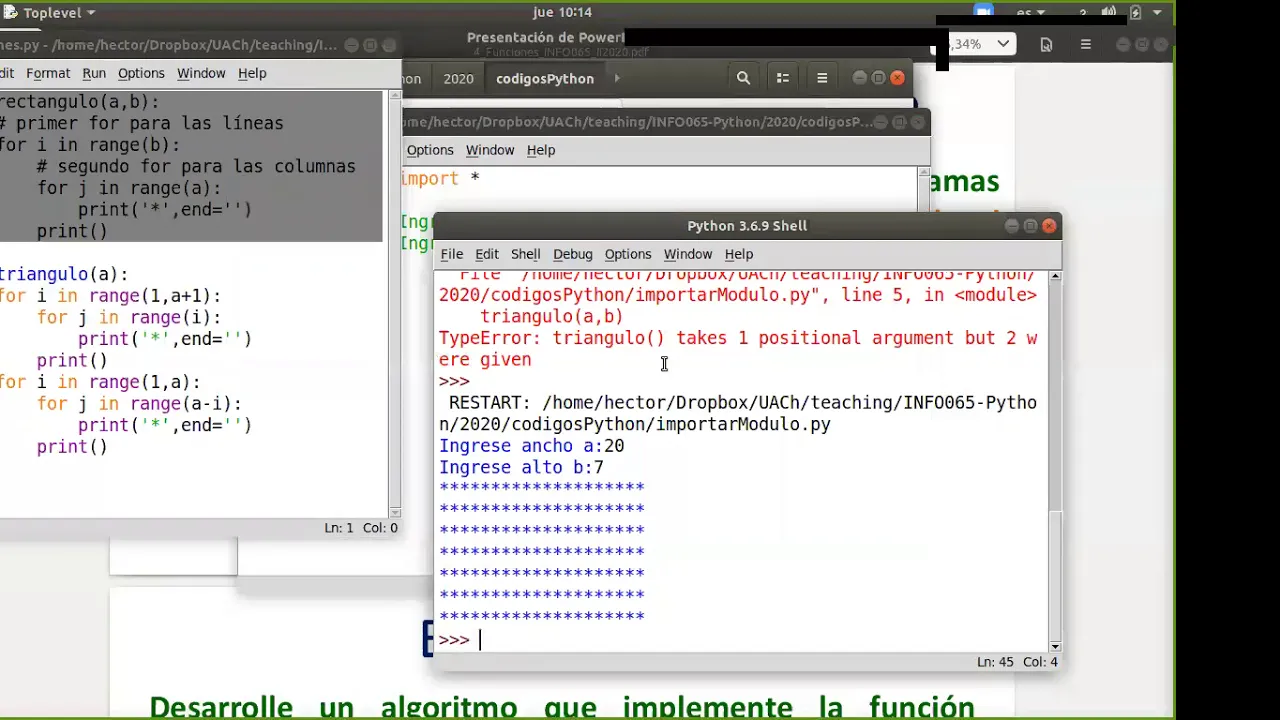Open Debug menu in Python Shell
The width and height of the screenshot is (1280, 720).
click(x=573, y=254)
